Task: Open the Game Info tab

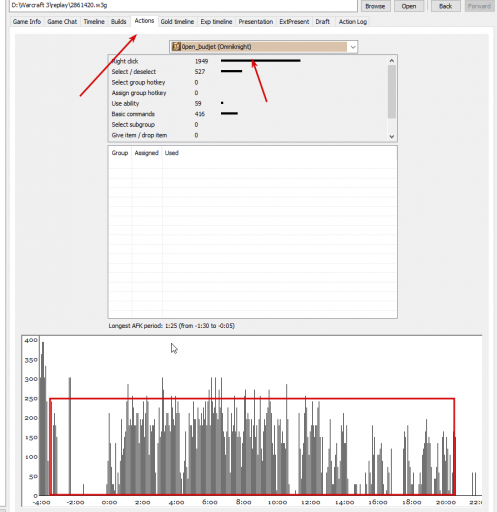Action: tap(27, 22)
